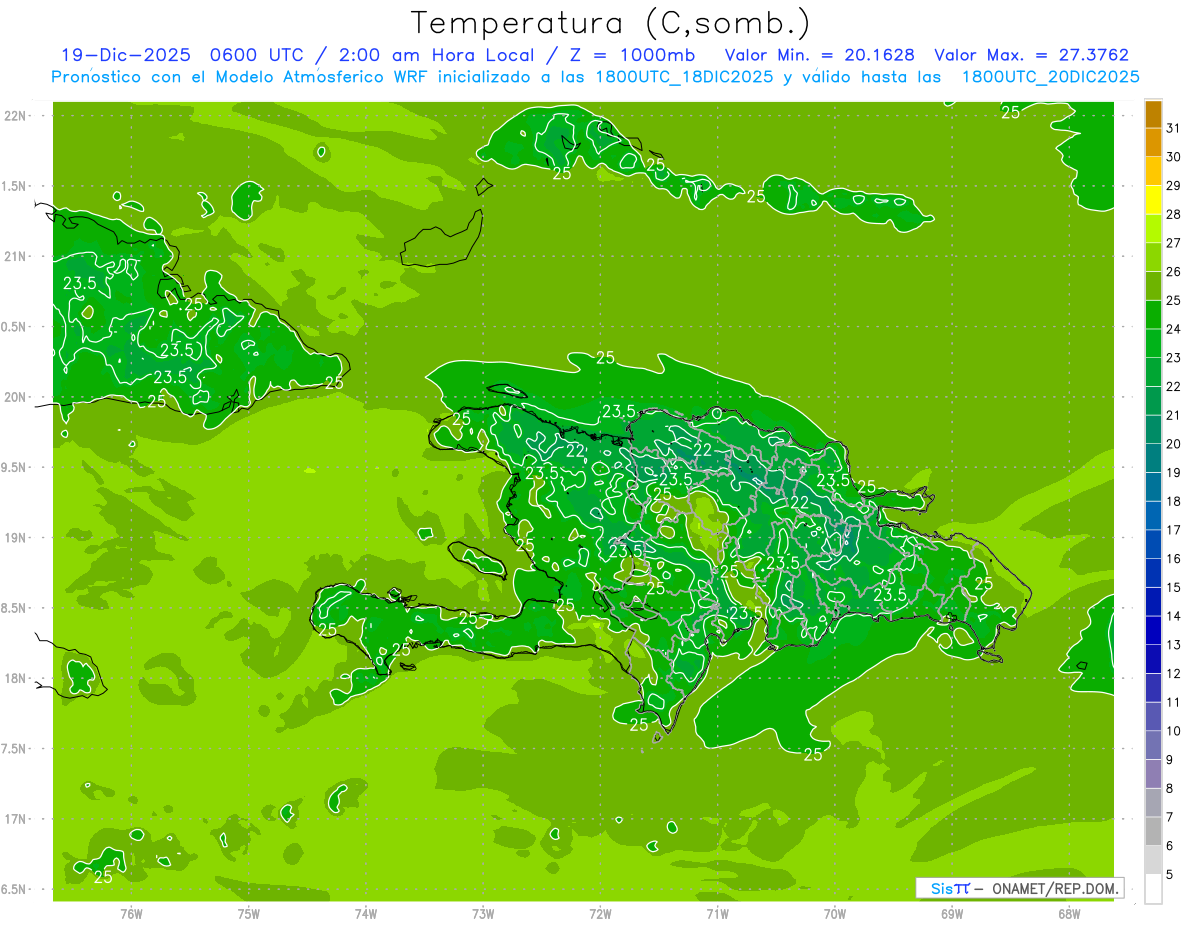
Task: Pick the green legend swatch between 23 and 24
Action: pos(1153,343)
